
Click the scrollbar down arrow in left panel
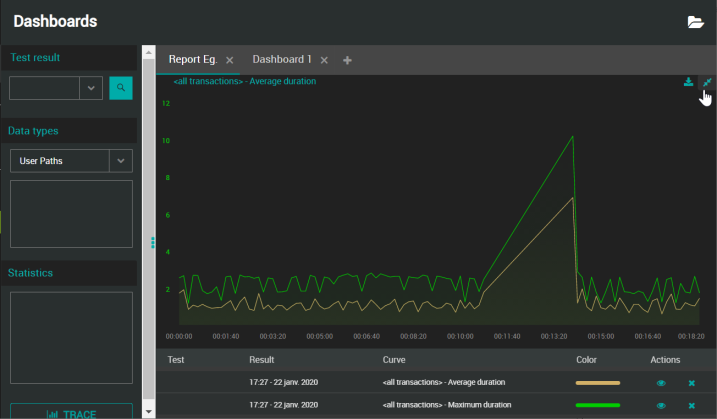point(149,411)
